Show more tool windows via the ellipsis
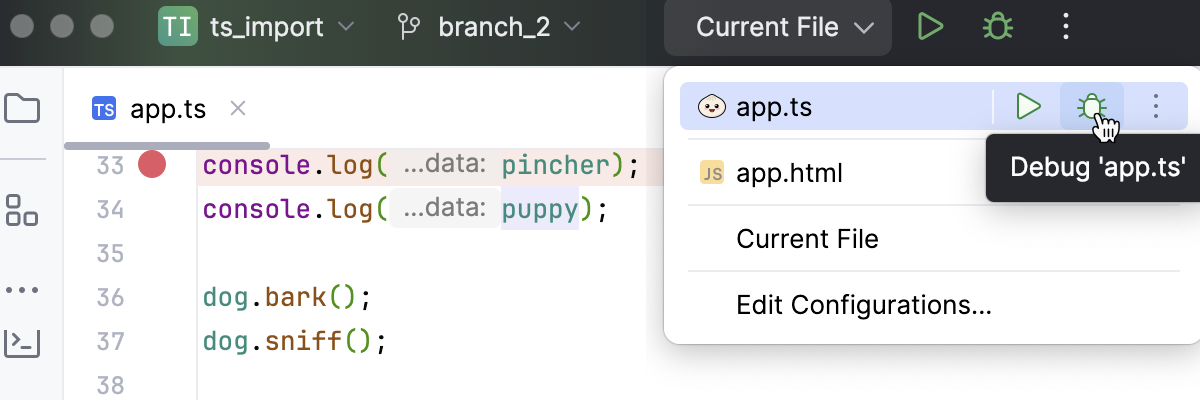The height and width of the screenshot is (400, 1200). [22, 290]
